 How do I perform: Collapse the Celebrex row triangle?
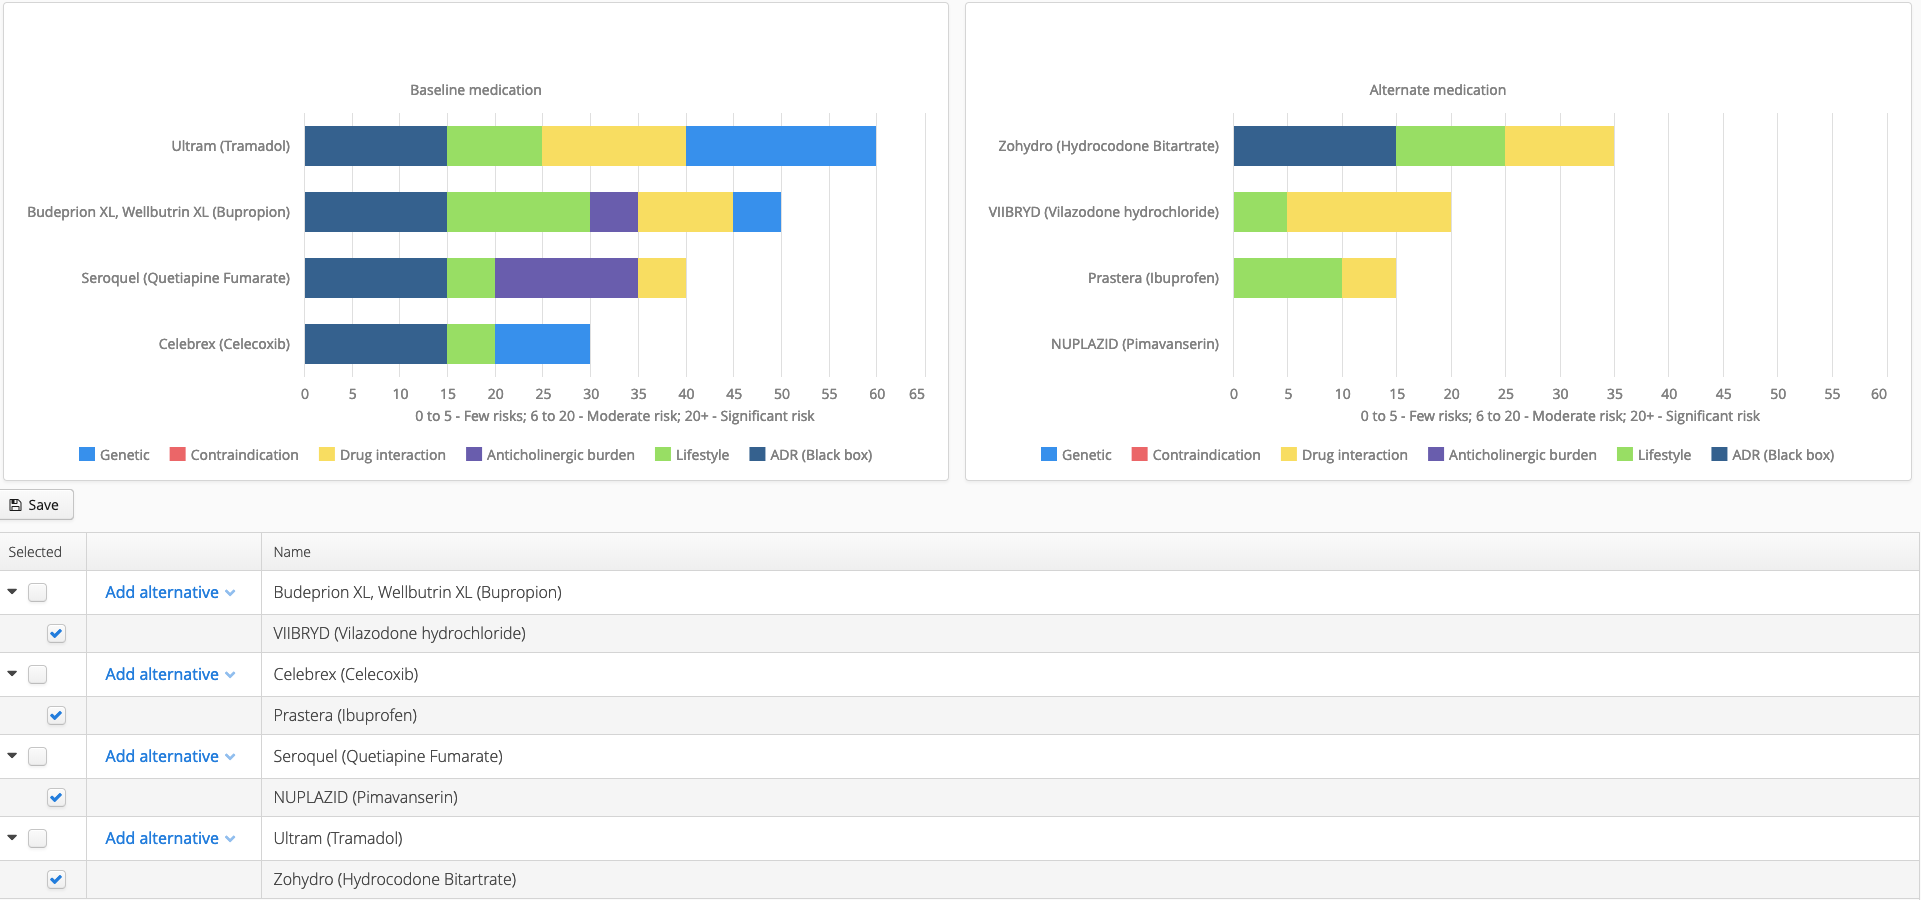click(x=12, y=674)
